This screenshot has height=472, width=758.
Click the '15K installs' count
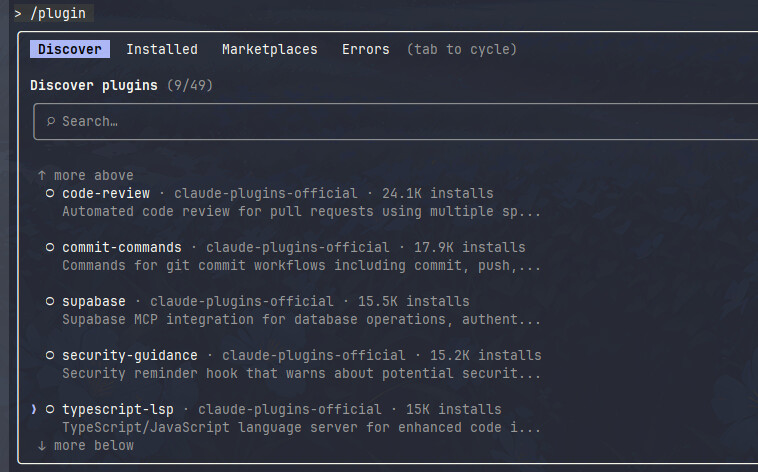(x=453, y=410)
